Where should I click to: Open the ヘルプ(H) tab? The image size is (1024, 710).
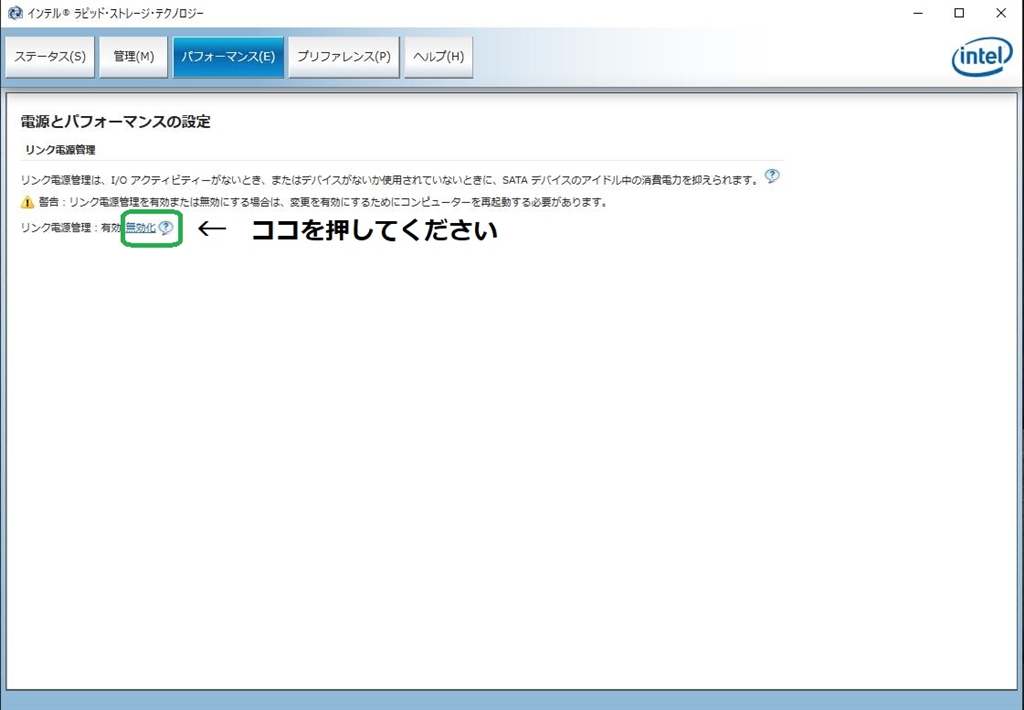point(439,57)
